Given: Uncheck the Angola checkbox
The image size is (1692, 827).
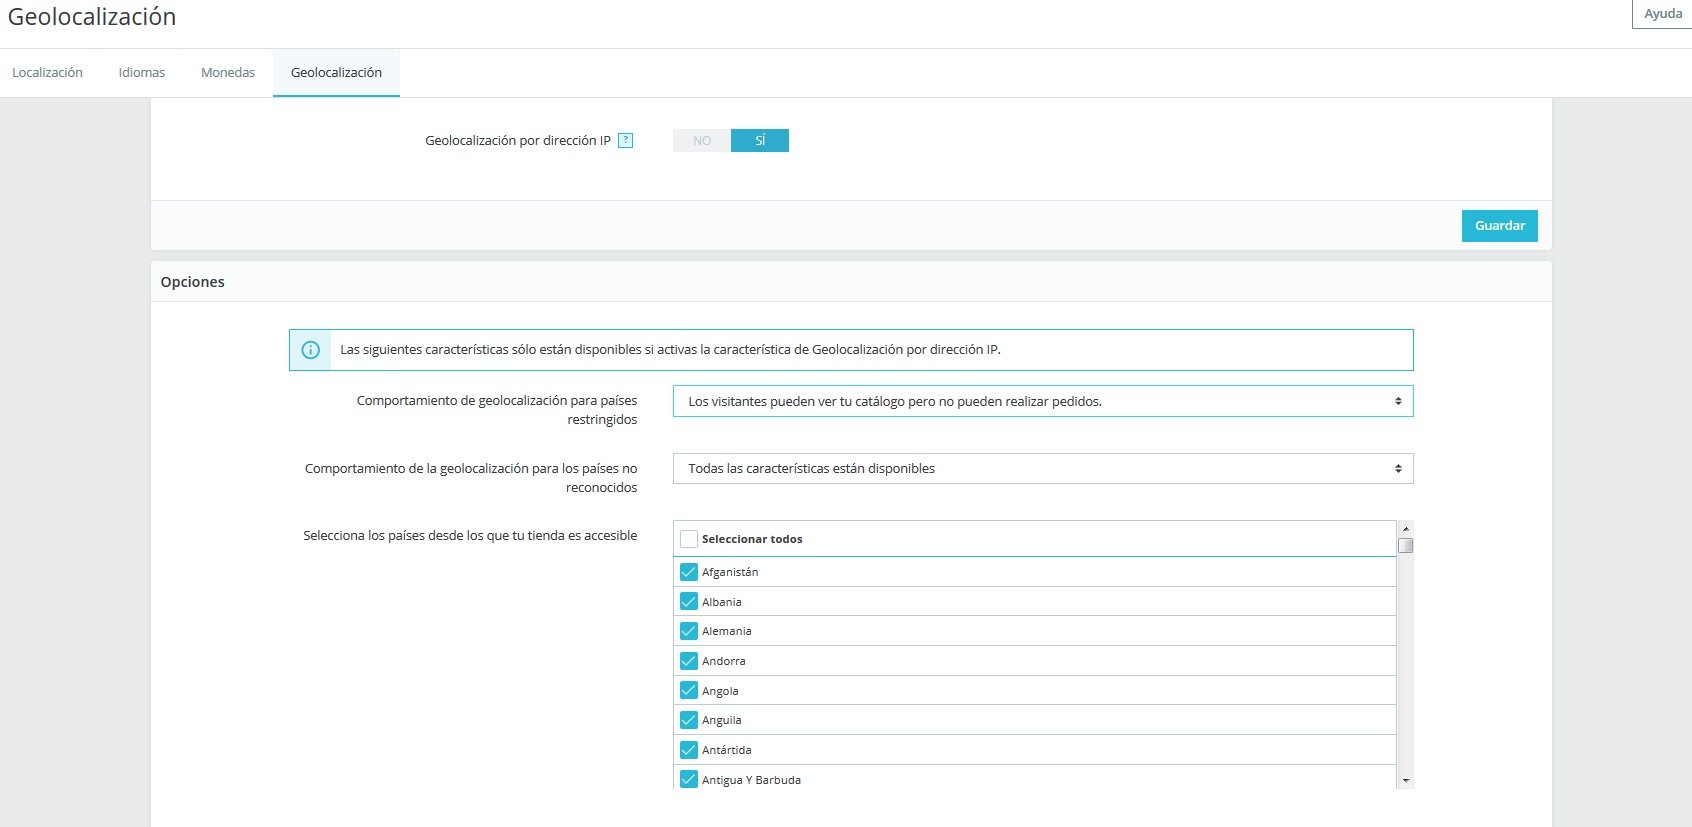Looking at the screenshot, I should (688, 690).
